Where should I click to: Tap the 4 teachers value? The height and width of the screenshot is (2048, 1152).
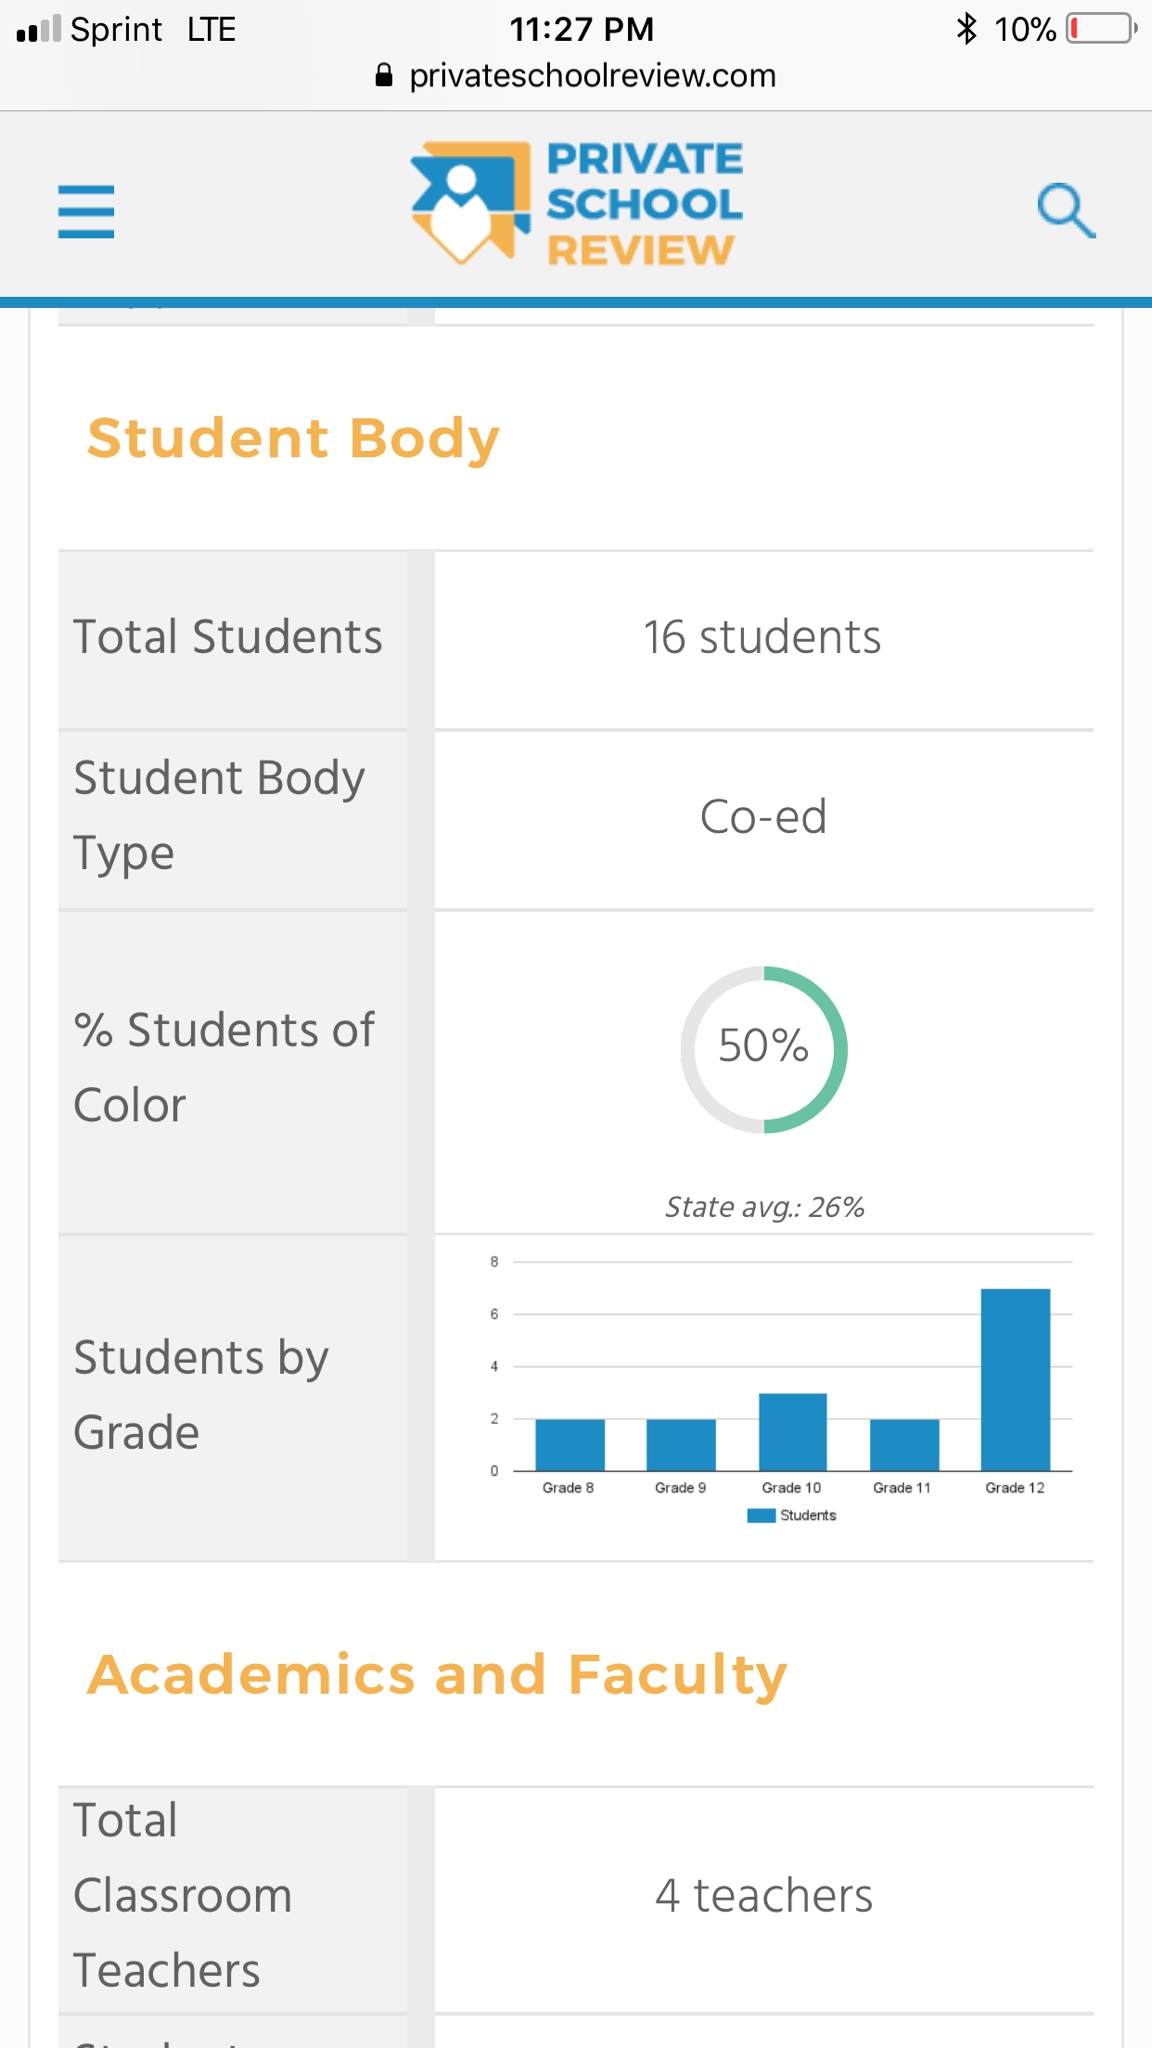coord(764,1895)
